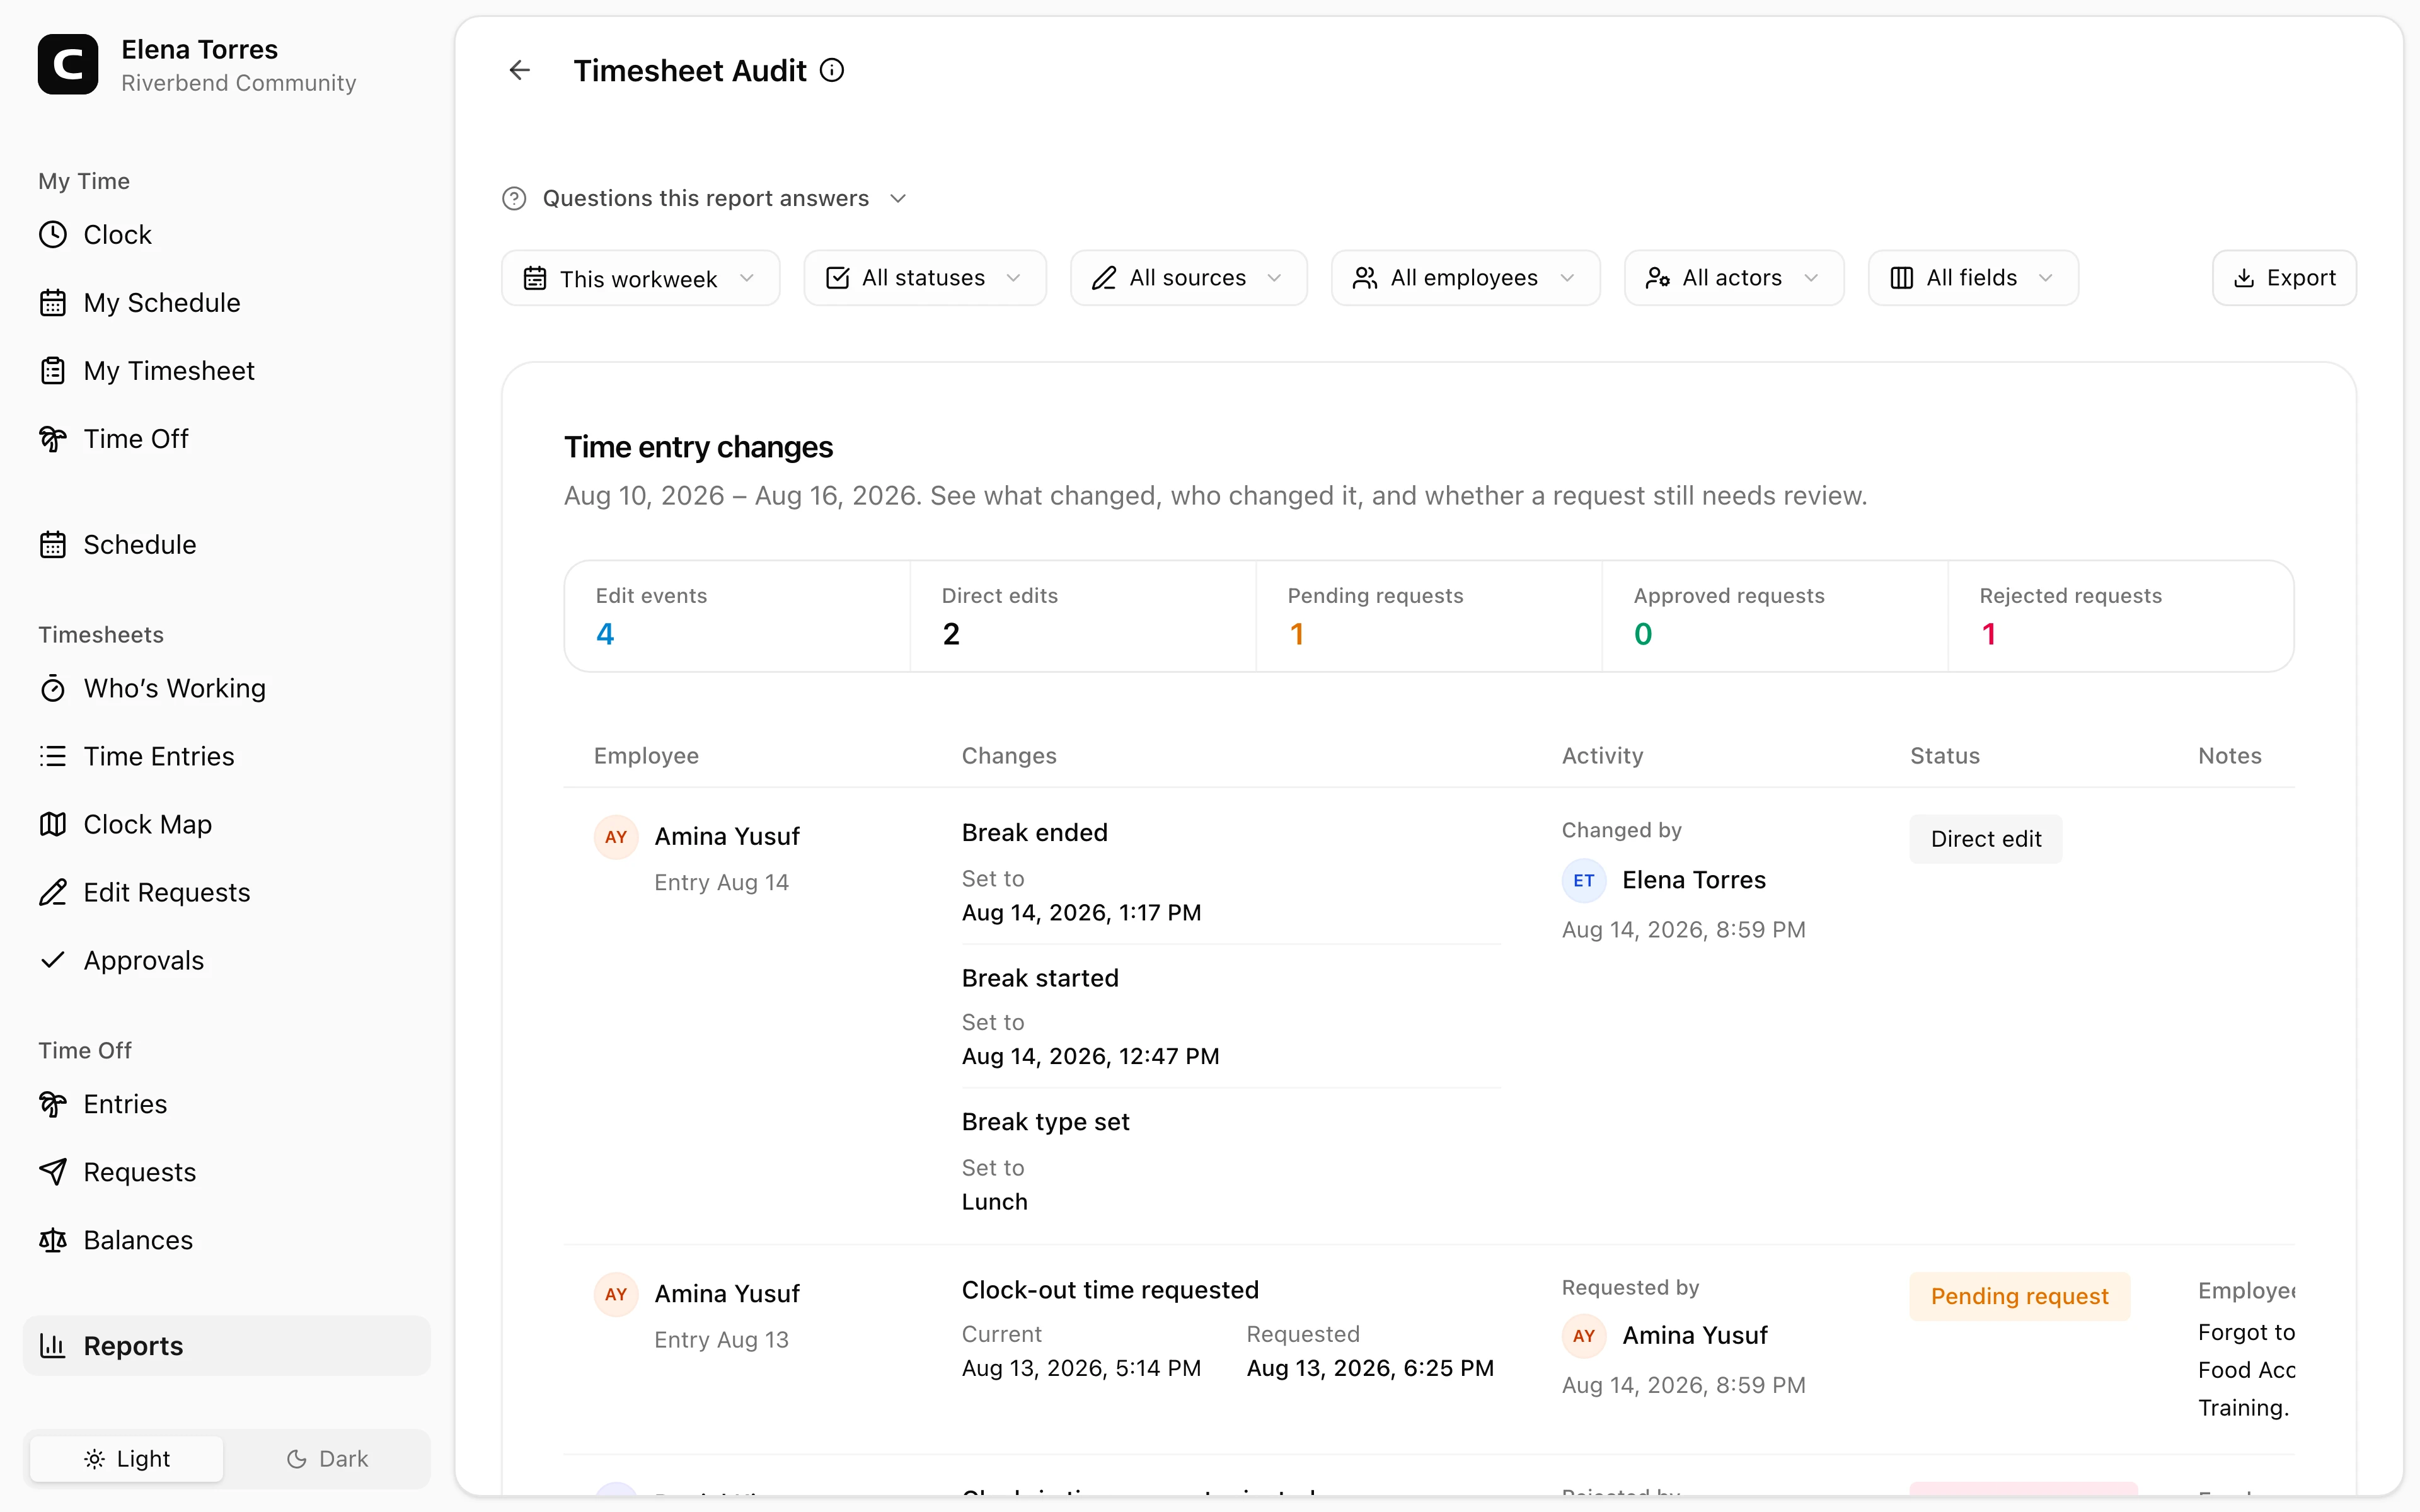Navigate to Time Entries
Image resolution: width=2420 pixels, height=1512 pixels.
(x=226, y=756)
